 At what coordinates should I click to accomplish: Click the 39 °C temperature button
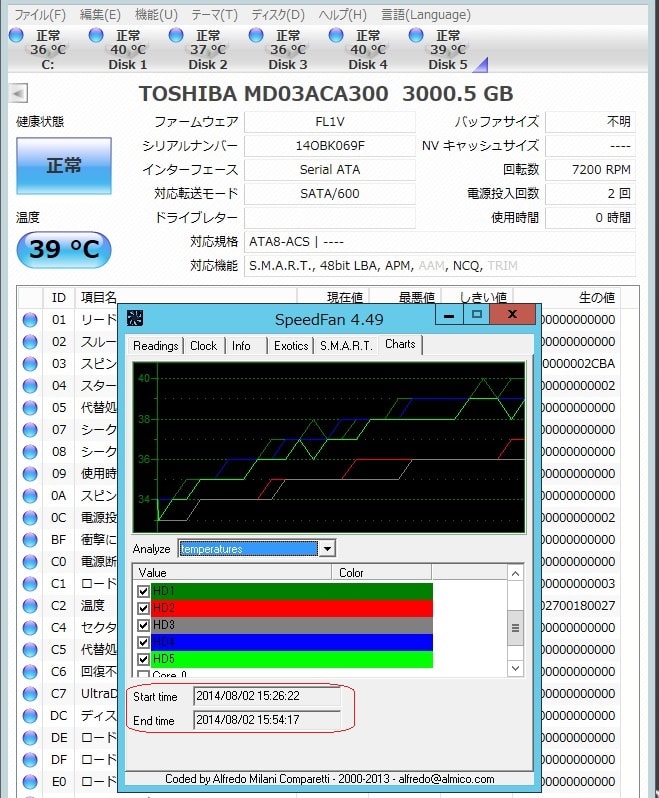[64, 249]
